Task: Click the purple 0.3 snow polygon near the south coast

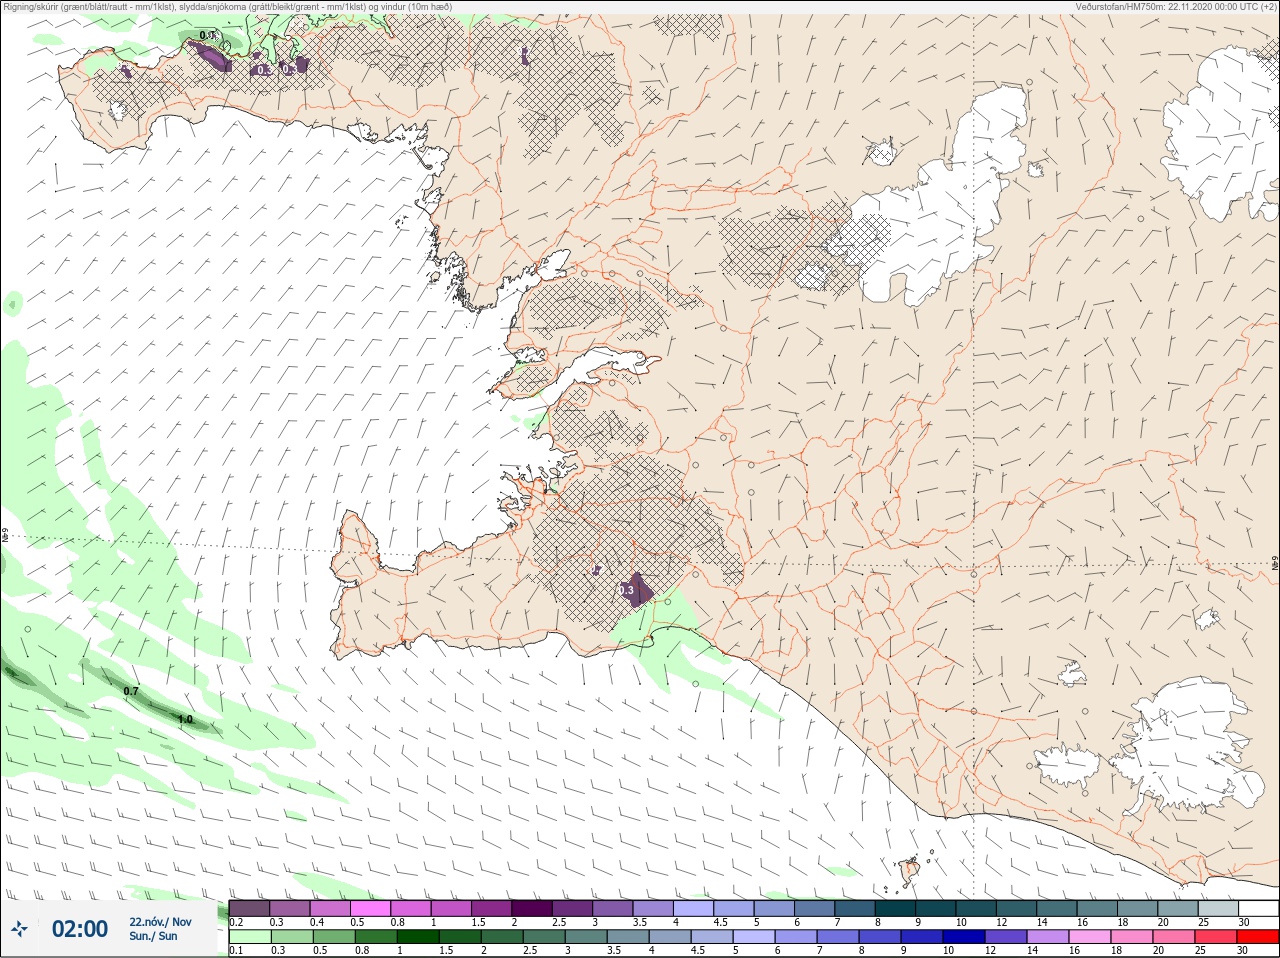Action: click(x=636, y=590)
